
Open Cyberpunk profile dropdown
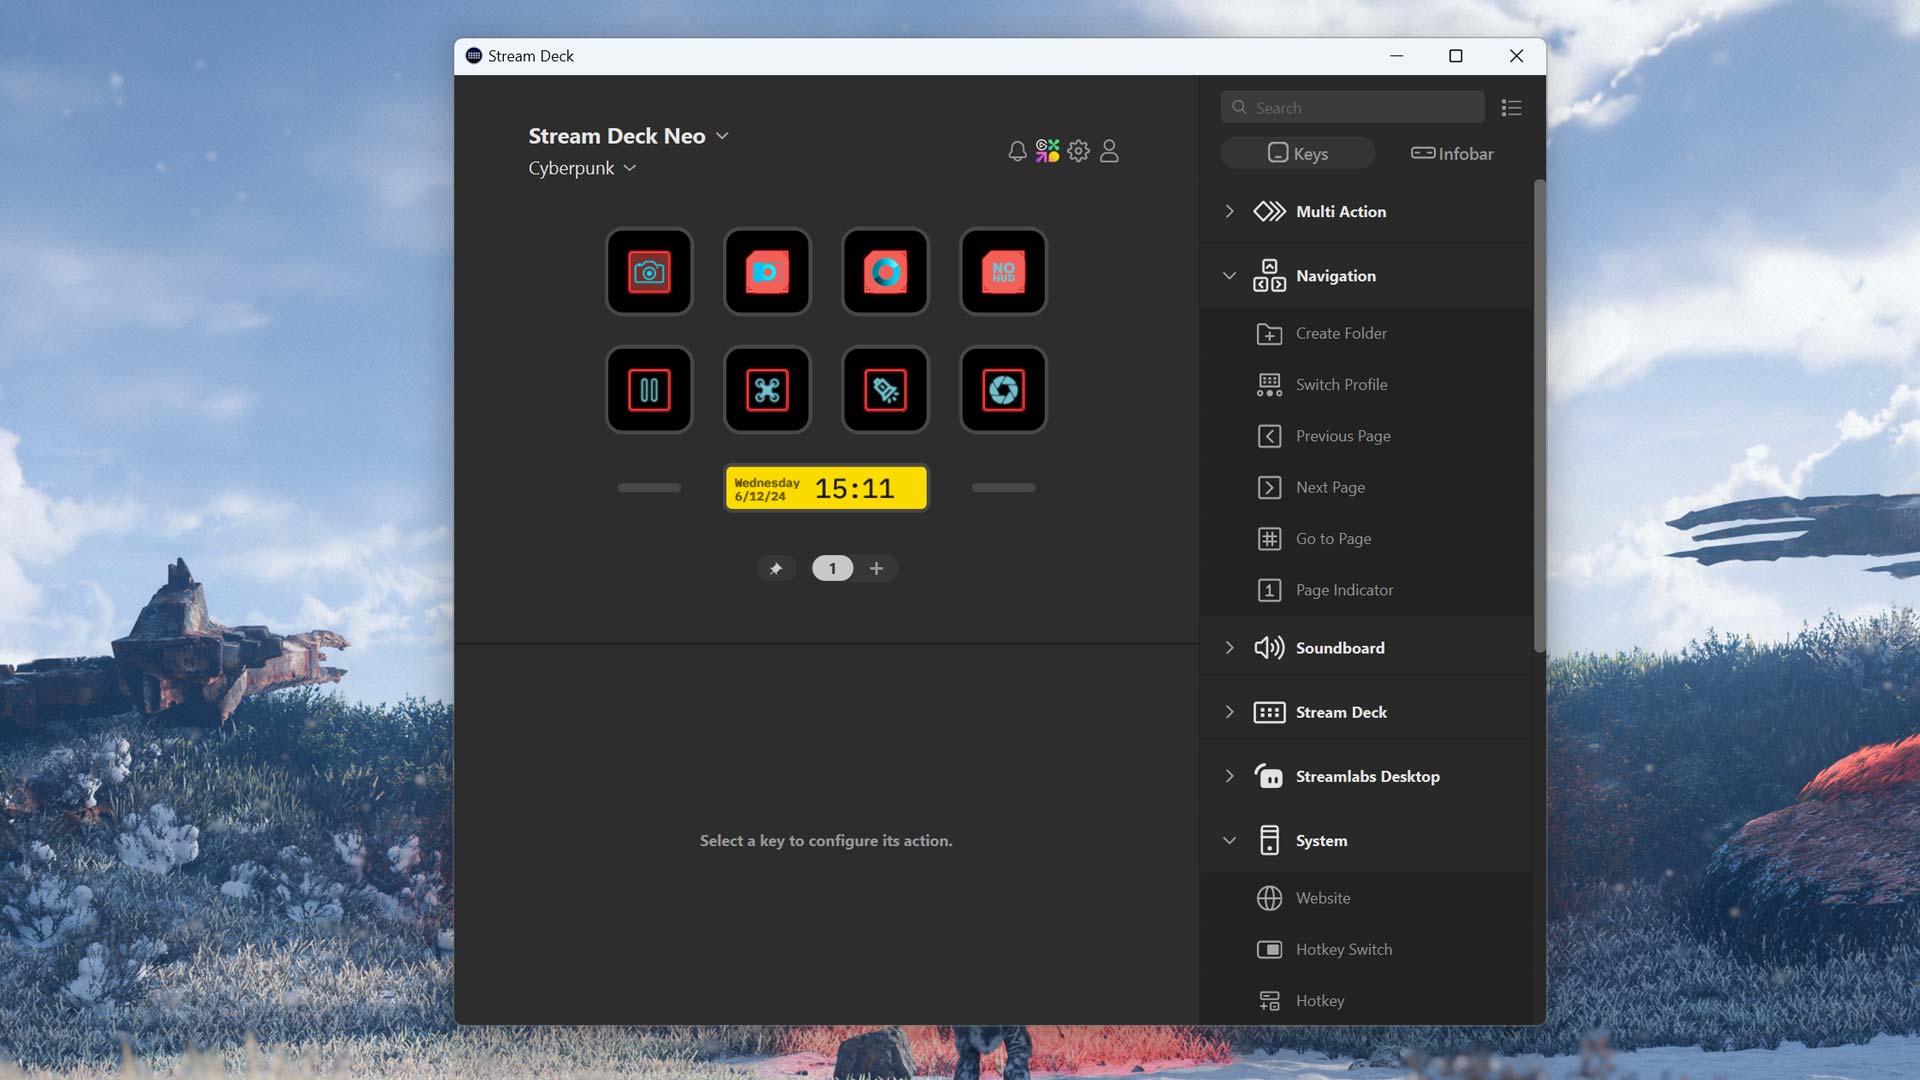click(582, 168)
